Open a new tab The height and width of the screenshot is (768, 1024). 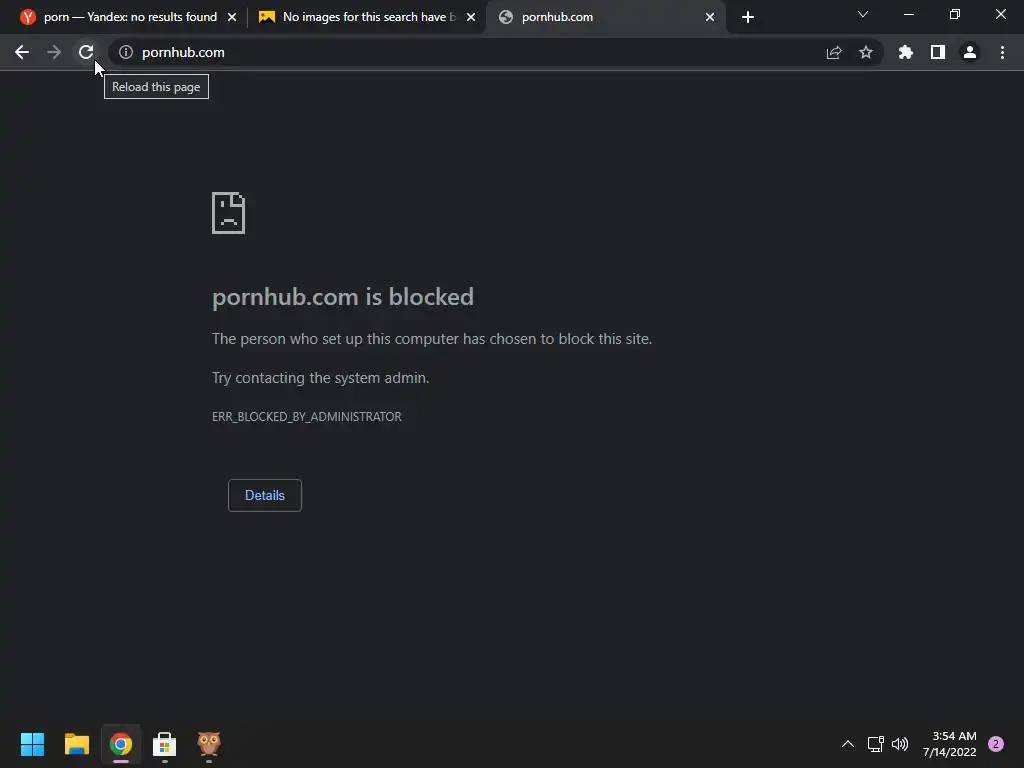pos(748,17)
